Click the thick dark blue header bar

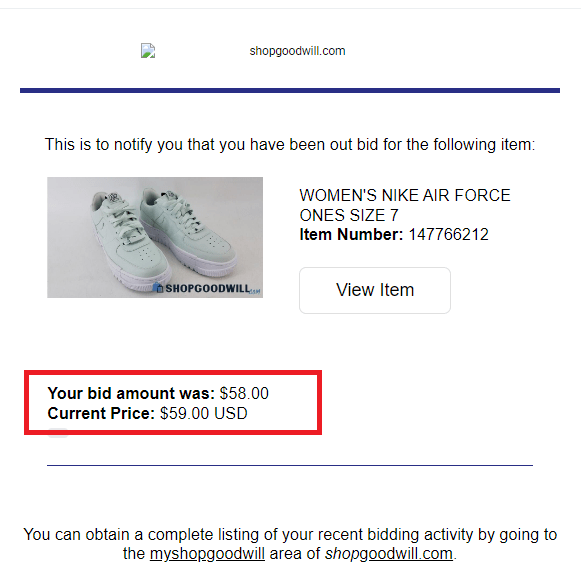point(290,90)
